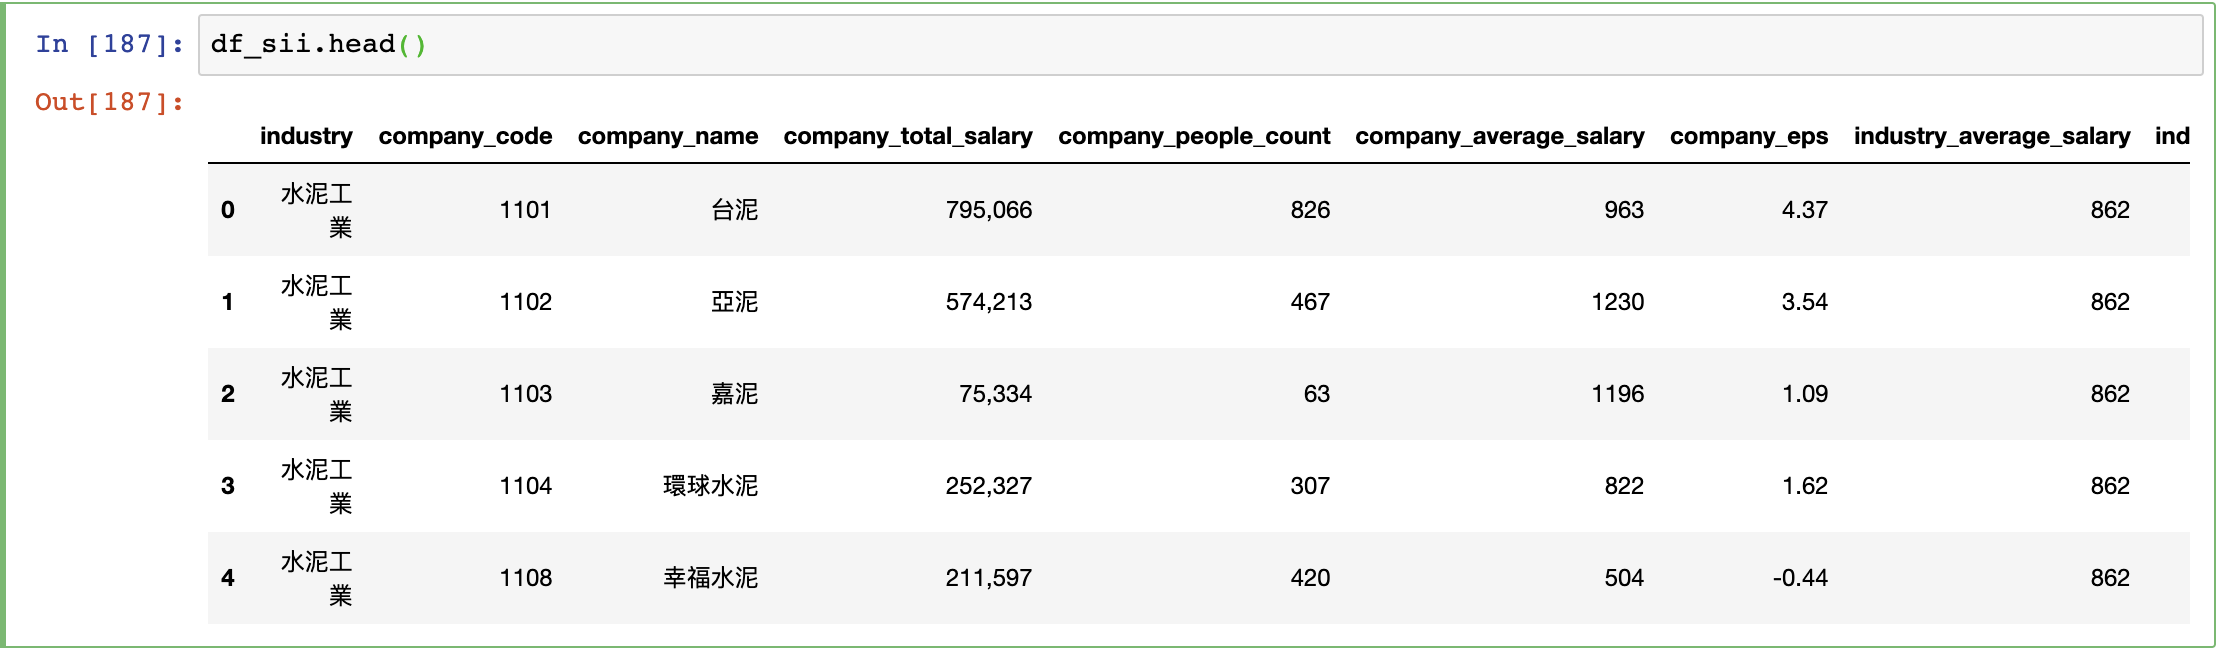
Task: Click row index 0 in the table
Action: [x=228, y=210]
